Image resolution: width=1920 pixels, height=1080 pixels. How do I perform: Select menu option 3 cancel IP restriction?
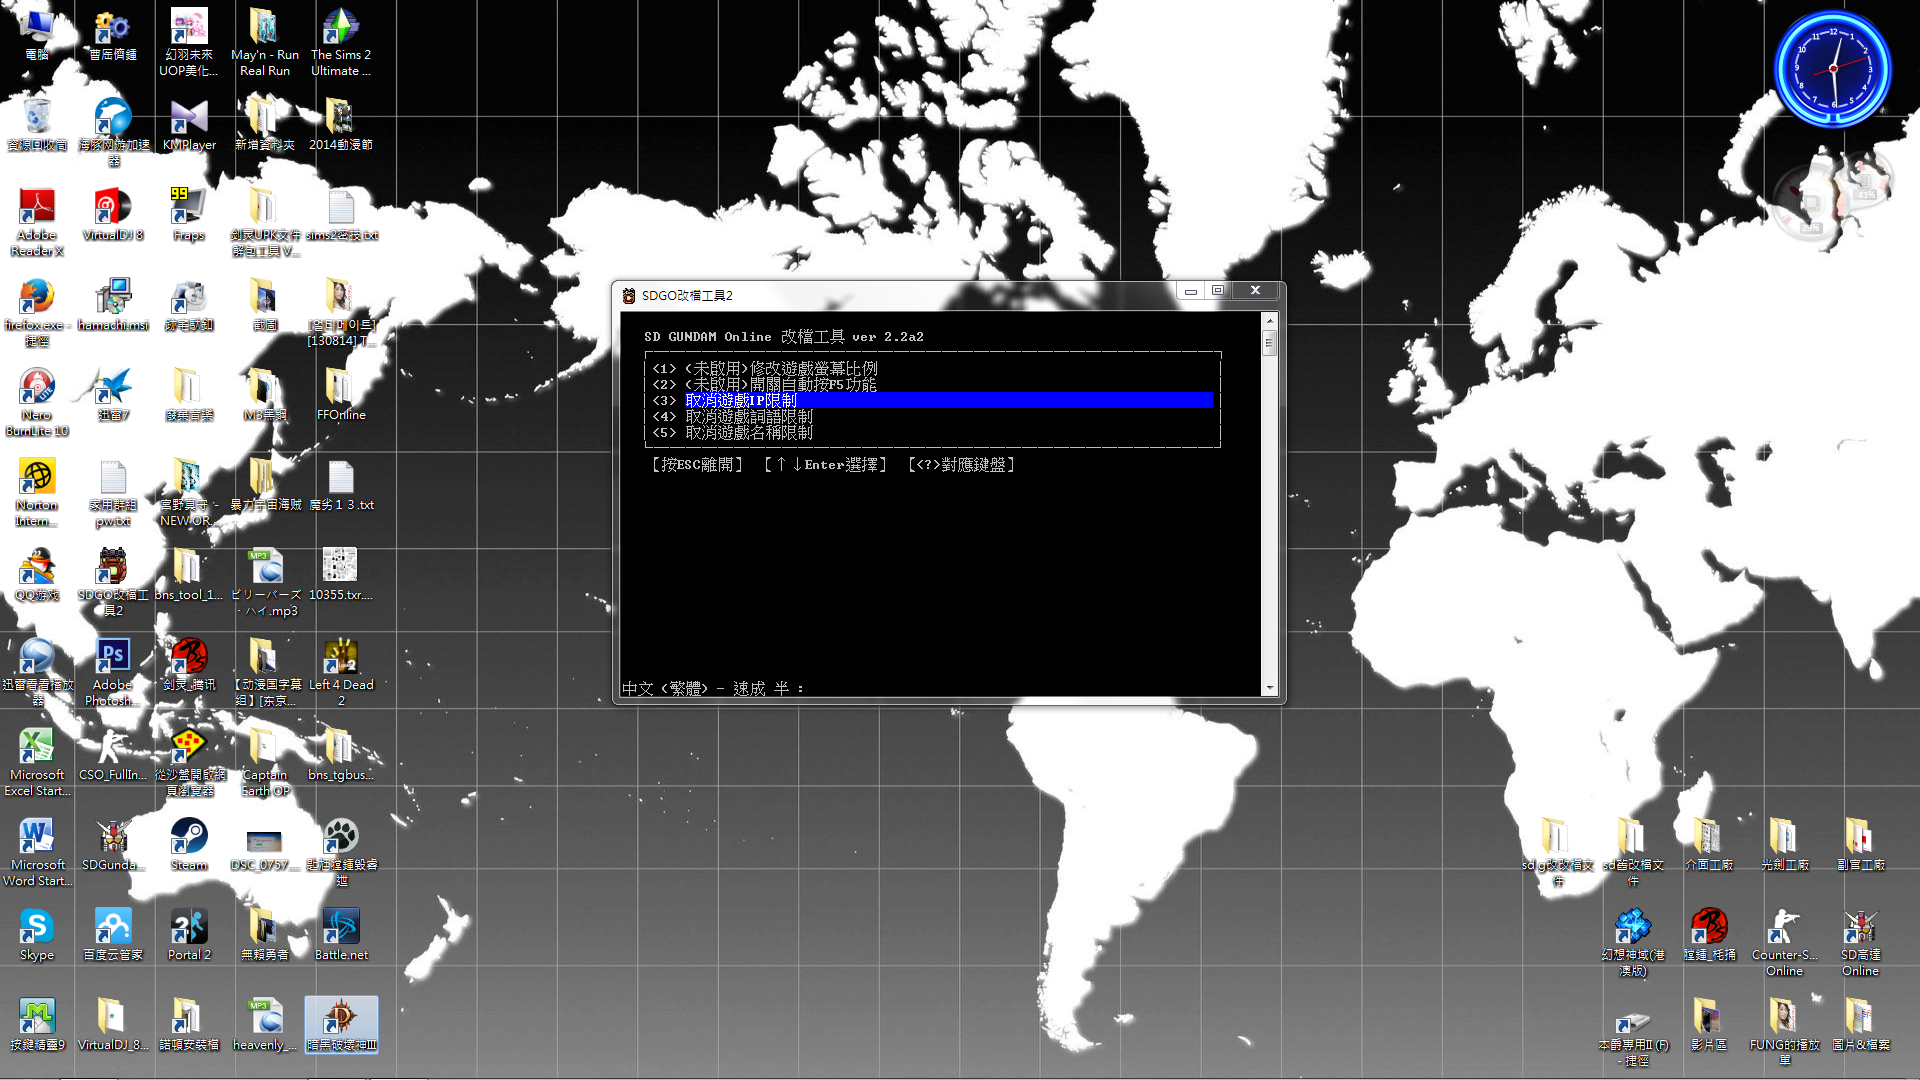click(740, 400)
